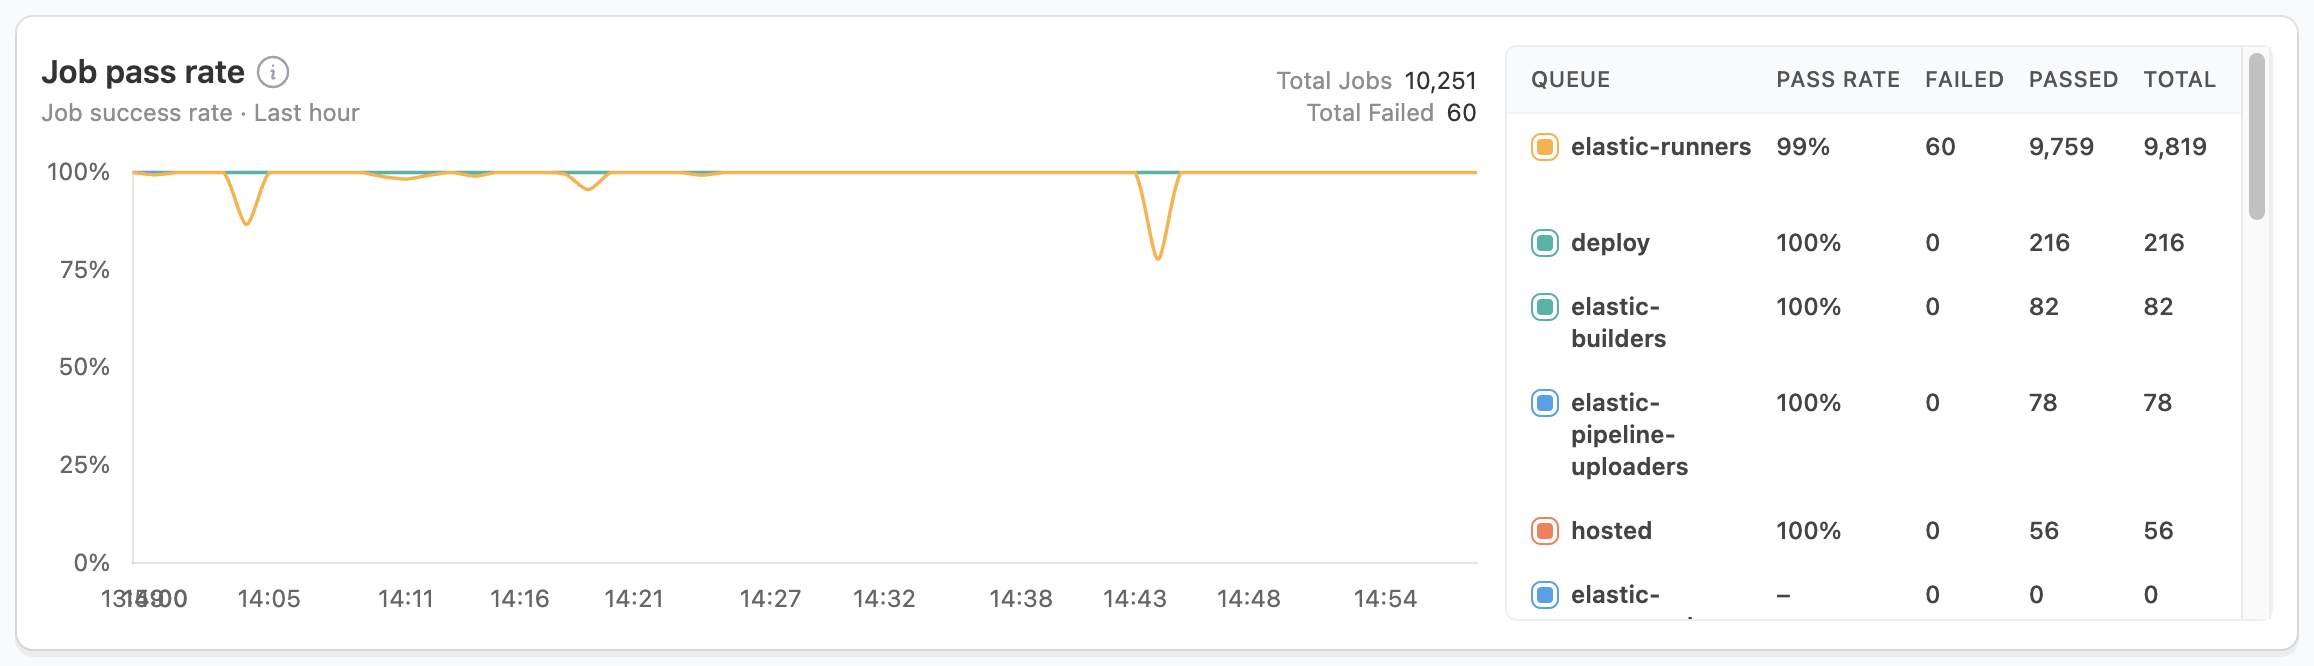Viewport: 2314px width, 666px height.
Task: Open the deploy queue details
Action: (1610, 242)
